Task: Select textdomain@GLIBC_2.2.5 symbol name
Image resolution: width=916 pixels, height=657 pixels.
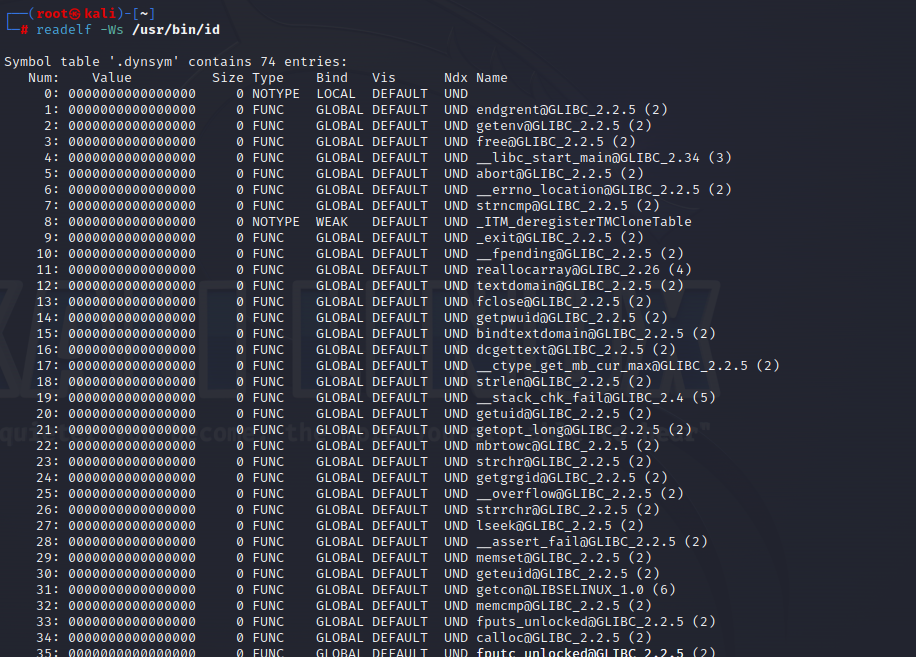Action: tap(564, 286)
